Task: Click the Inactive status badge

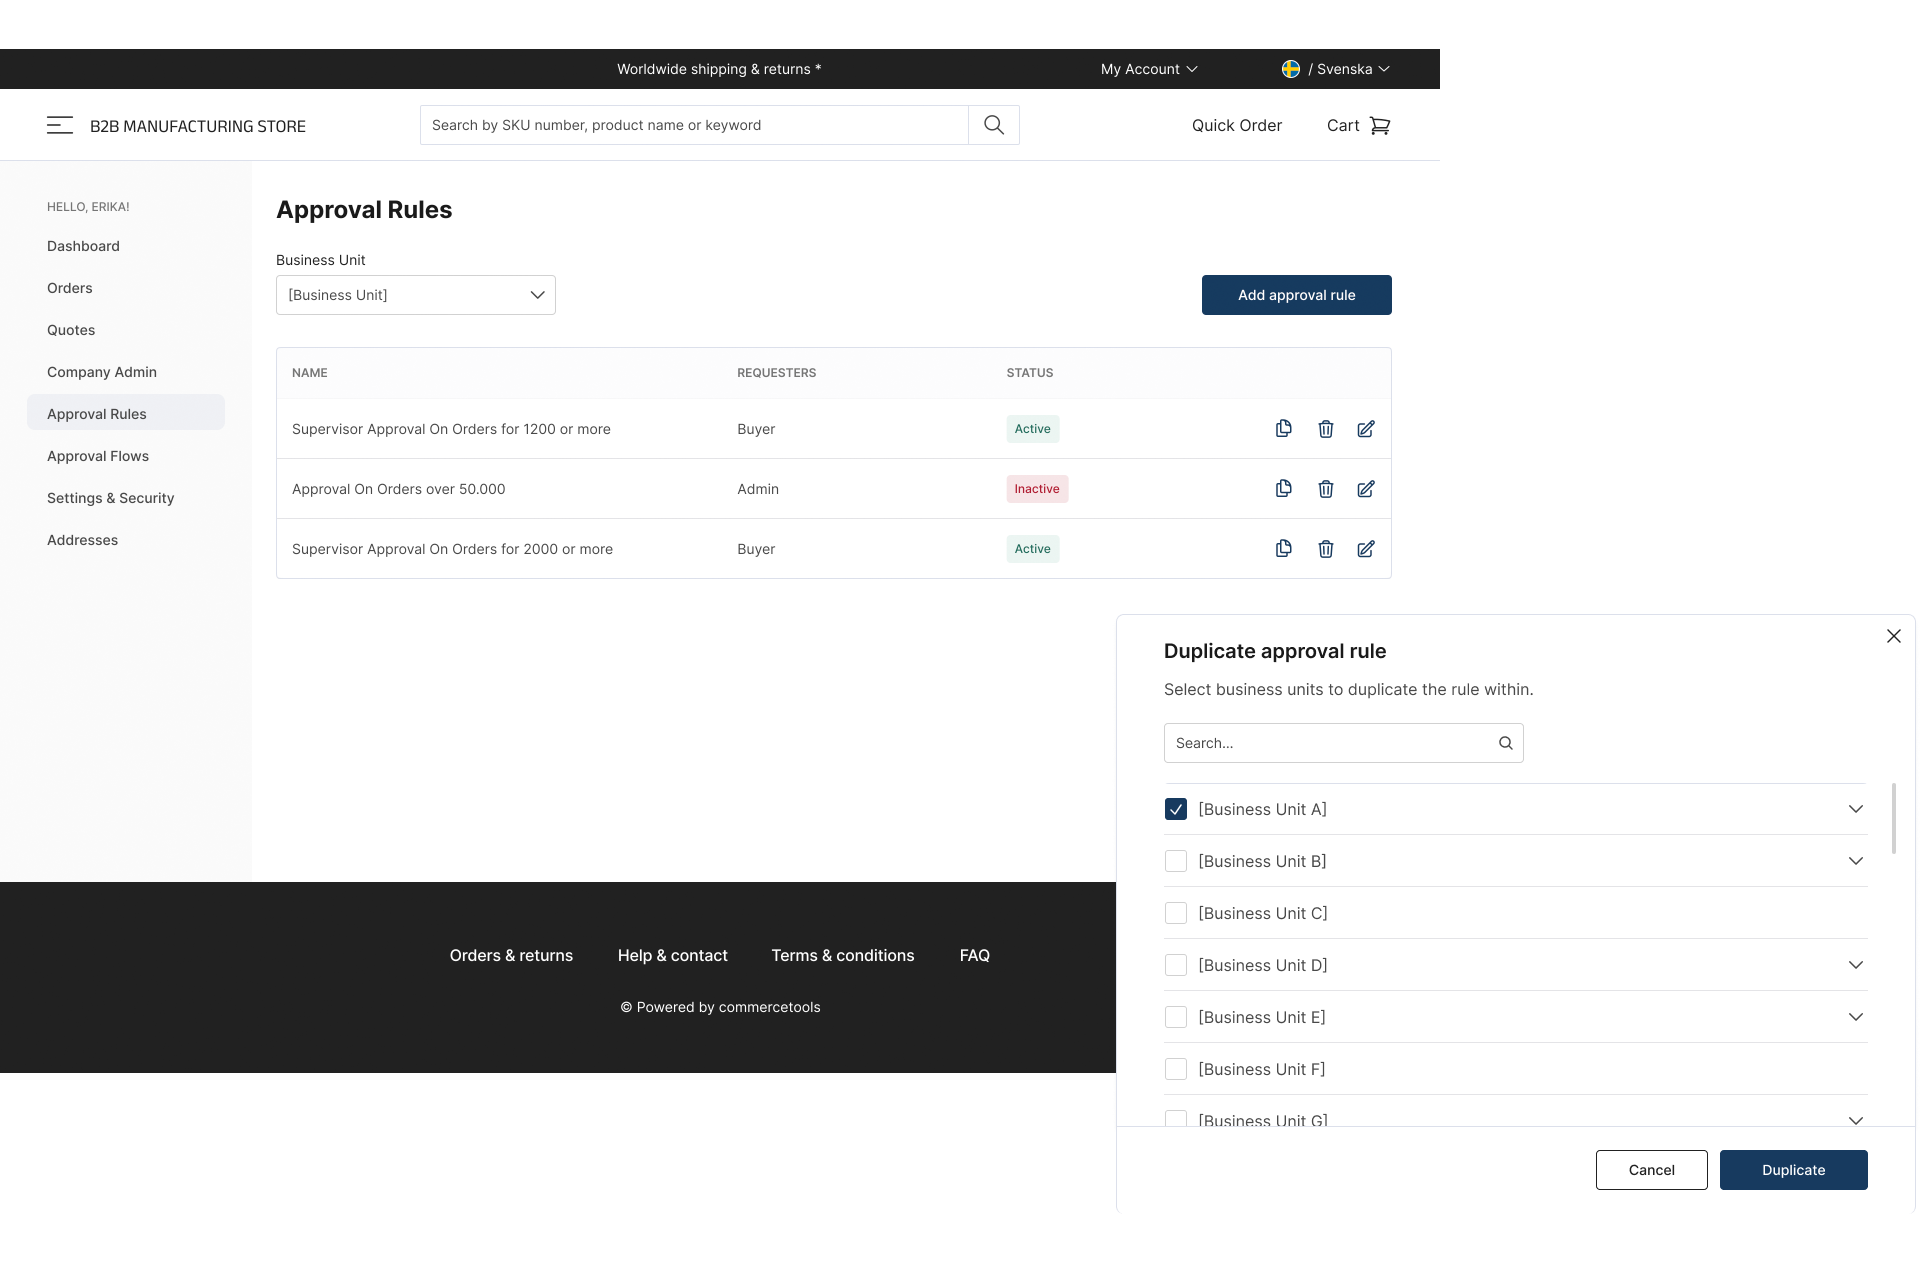Action: (1037, 489)
